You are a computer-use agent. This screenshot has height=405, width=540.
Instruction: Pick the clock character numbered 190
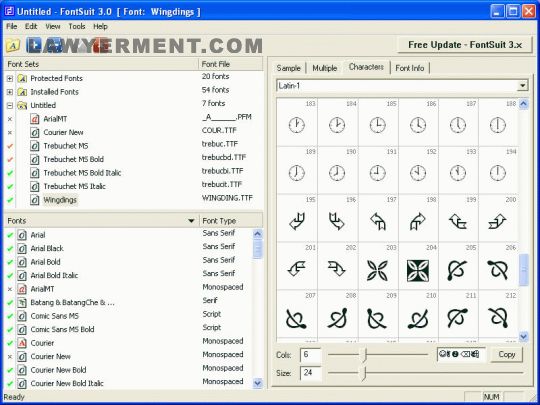[x=337, y=173]
